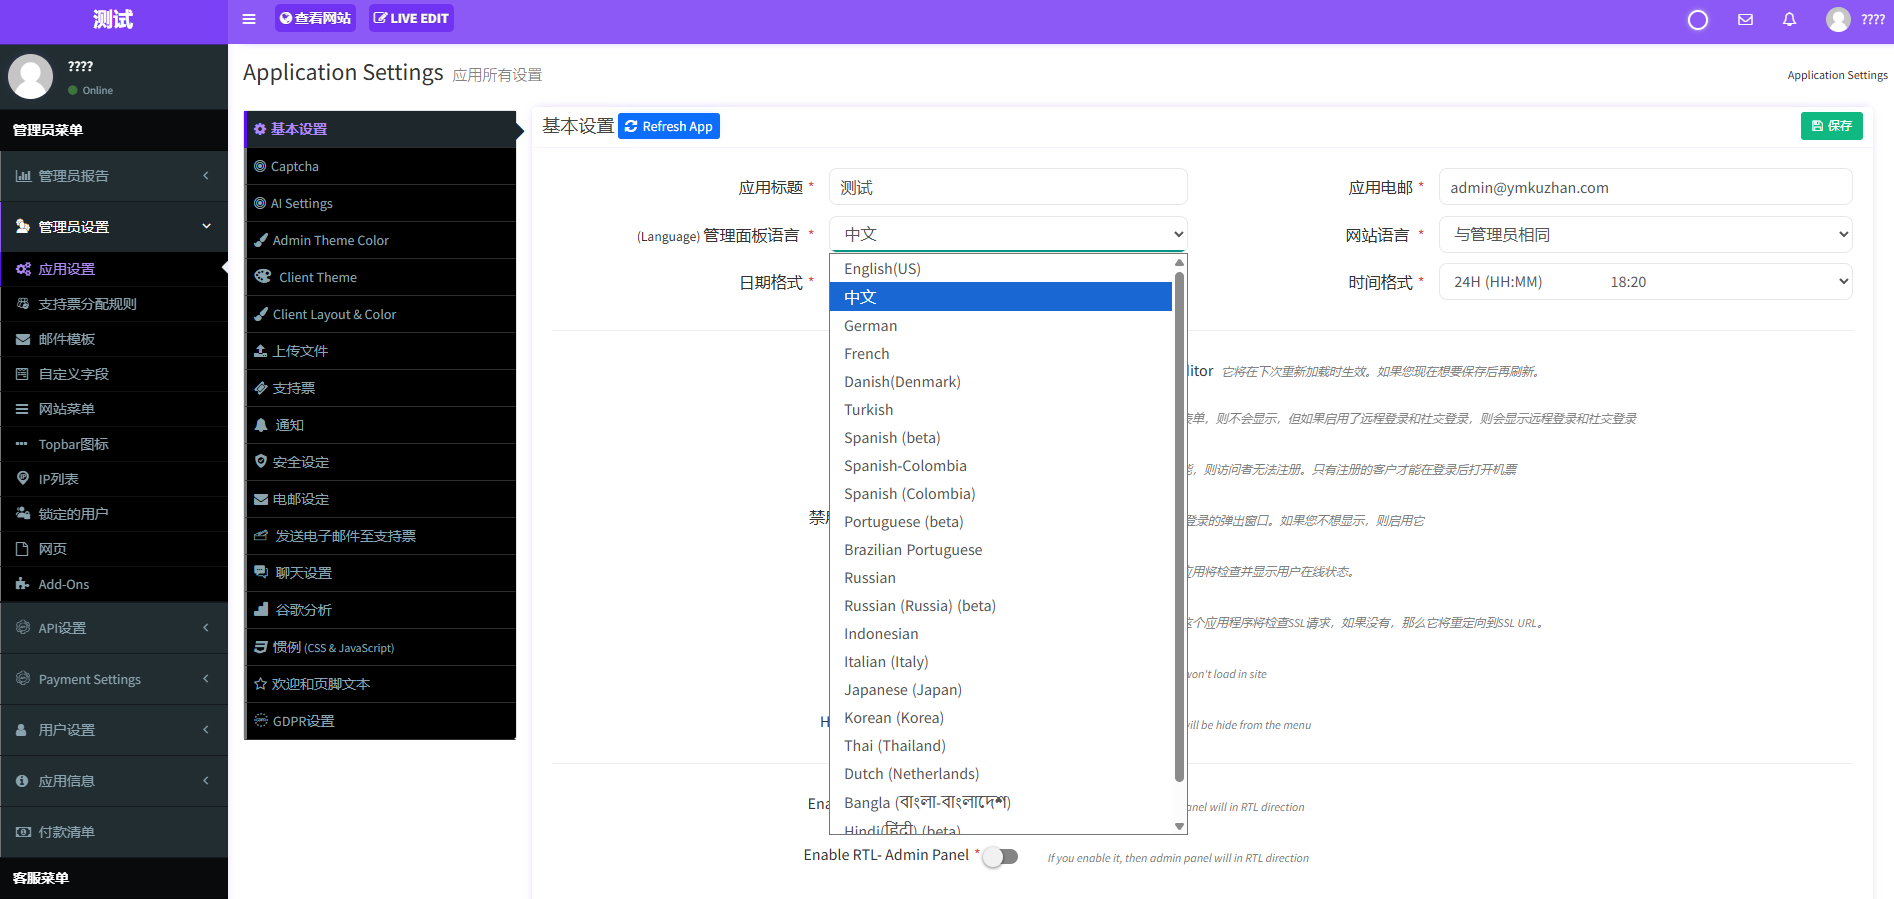Click the green 保存 button
1894x899 pixels.
coord(1831,126)
